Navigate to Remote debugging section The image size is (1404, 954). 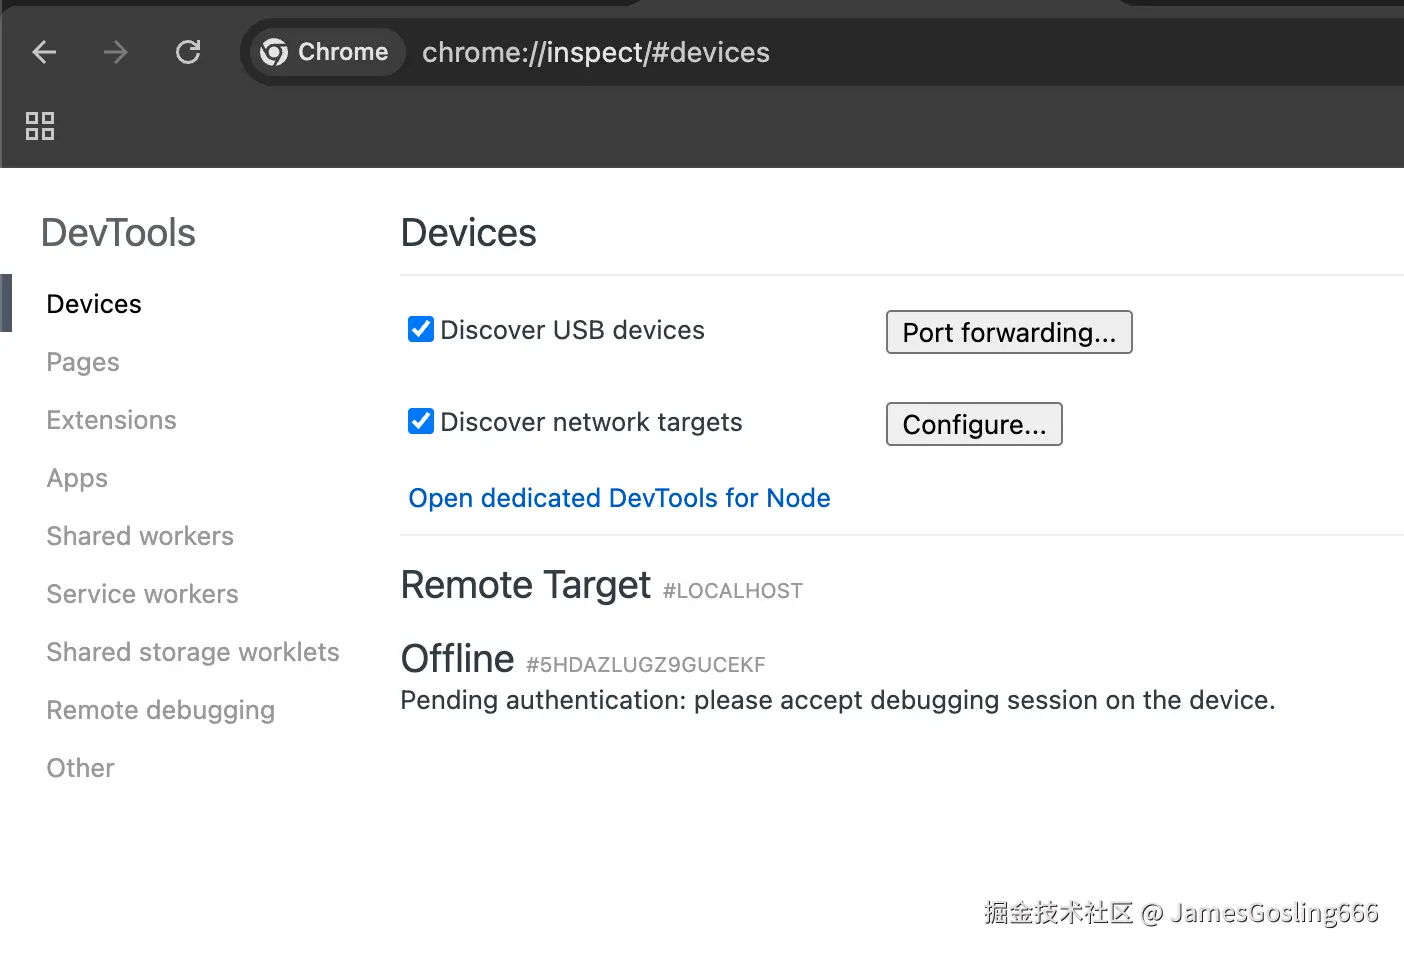pyautogui.click(x=160, y=710)
